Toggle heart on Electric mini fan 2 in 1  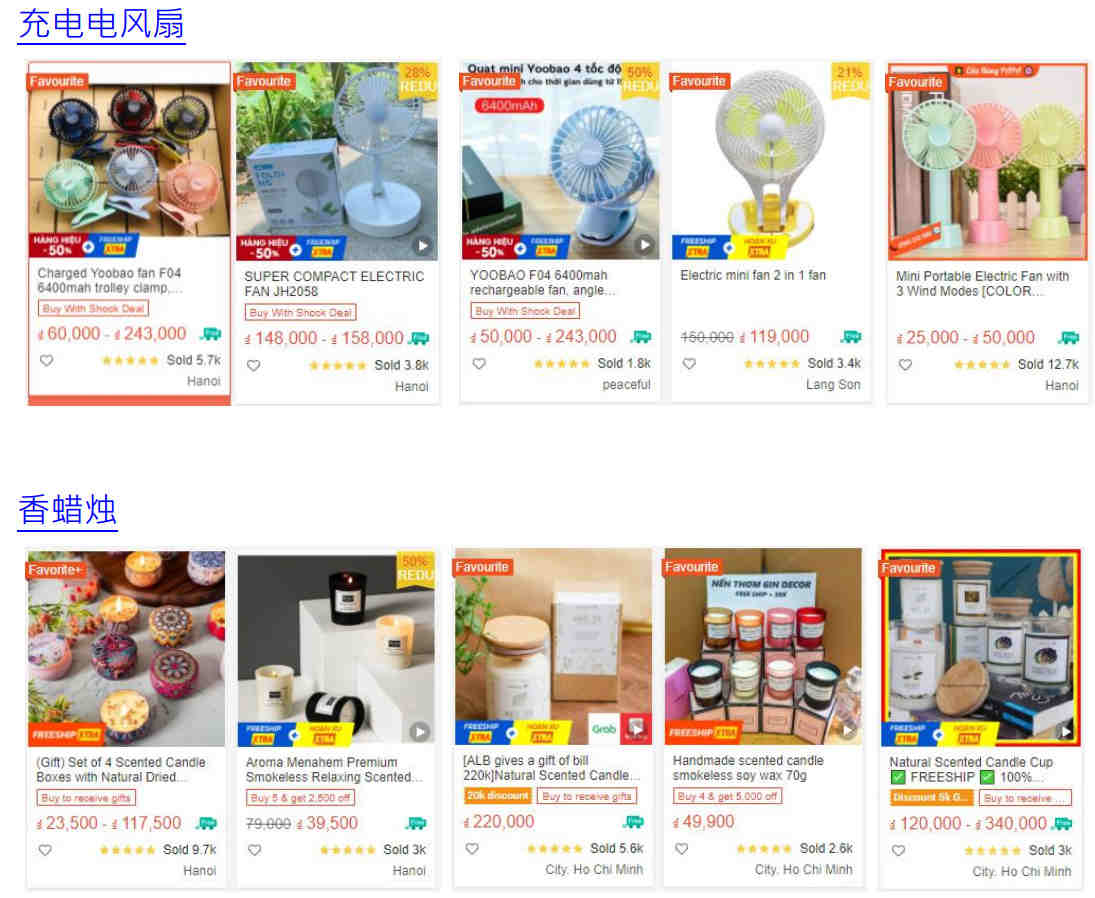[x=689, y=364]
